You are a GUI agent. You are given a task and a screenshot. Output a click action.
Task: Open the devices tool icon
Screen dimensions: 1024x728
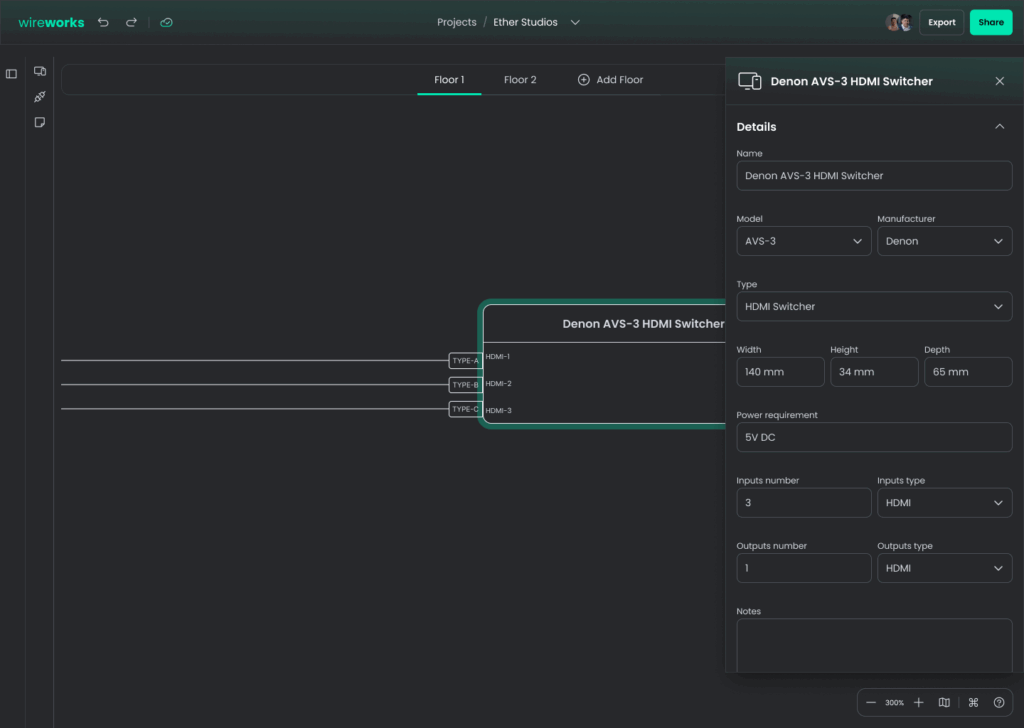click(40, 72)
